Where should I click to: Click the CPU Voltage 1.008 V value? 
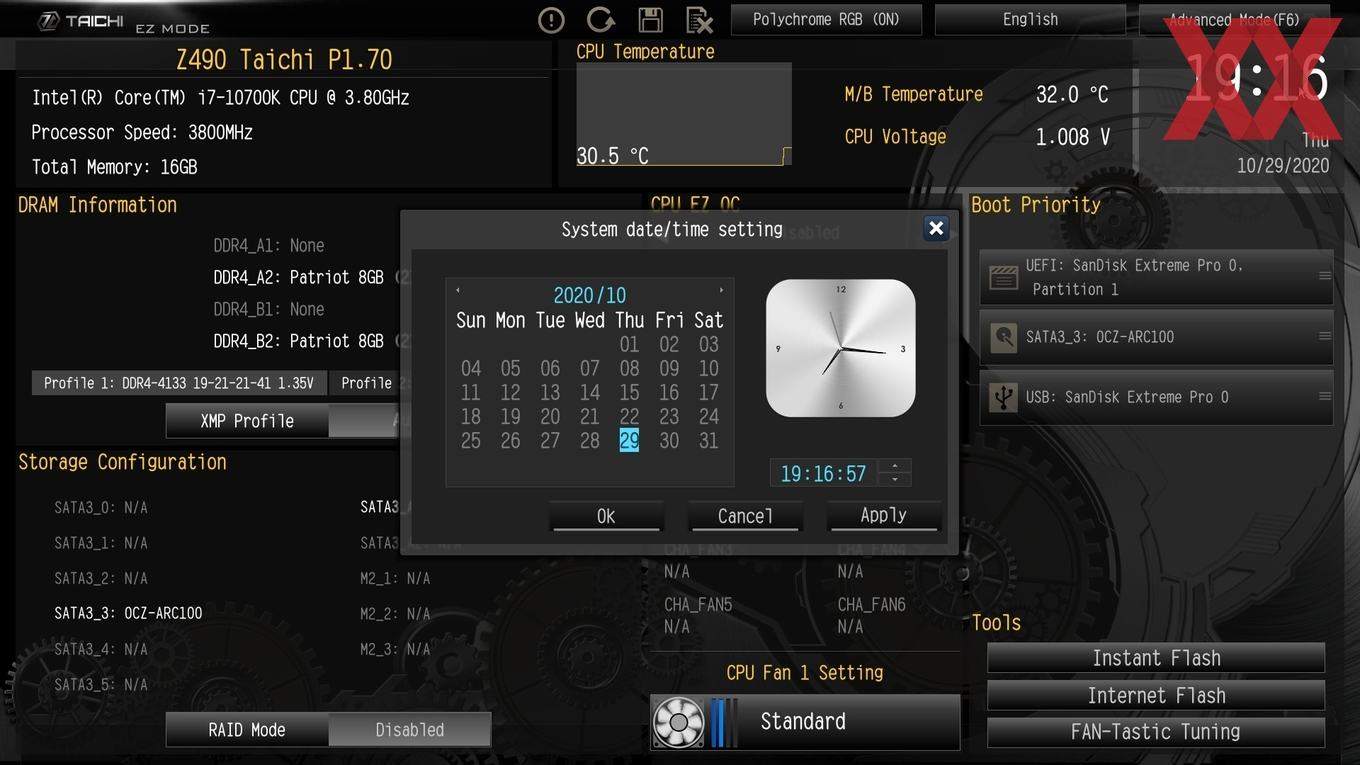tap(1072, 137)
